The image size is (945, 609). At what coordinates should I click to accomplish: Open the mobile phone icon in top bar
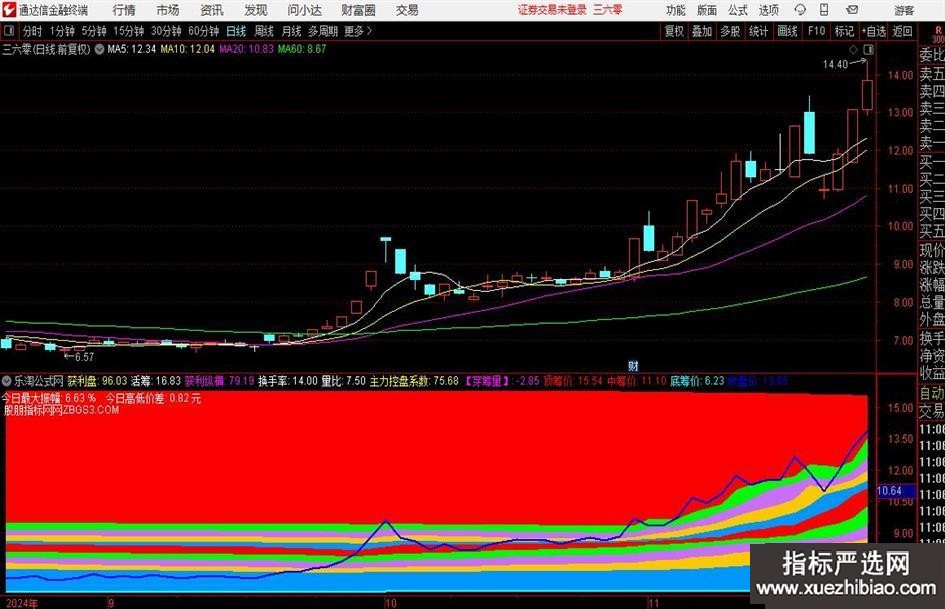point(824,10)
